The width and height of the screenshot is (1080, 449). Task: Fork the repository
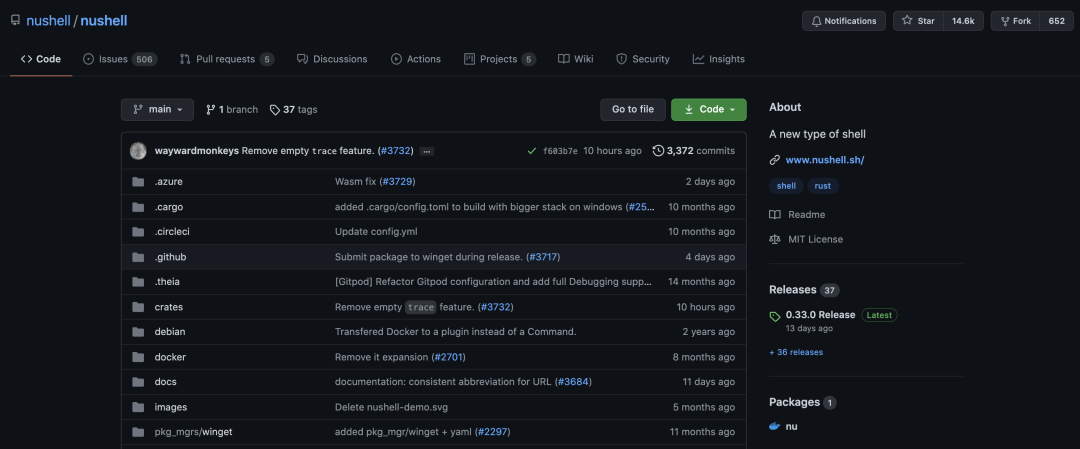coord(1015,21)
